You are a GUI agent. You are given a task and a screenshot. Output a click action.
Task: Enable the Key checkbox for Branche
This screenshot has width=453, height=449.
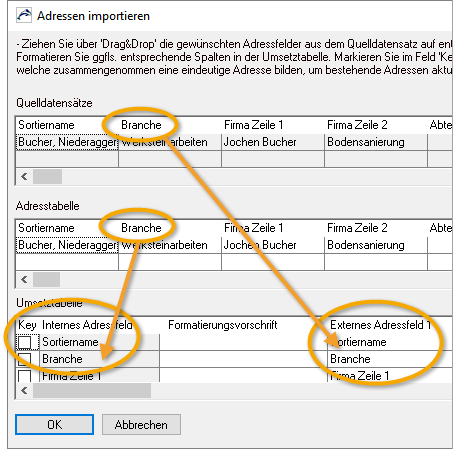click(x=25, y=359)
